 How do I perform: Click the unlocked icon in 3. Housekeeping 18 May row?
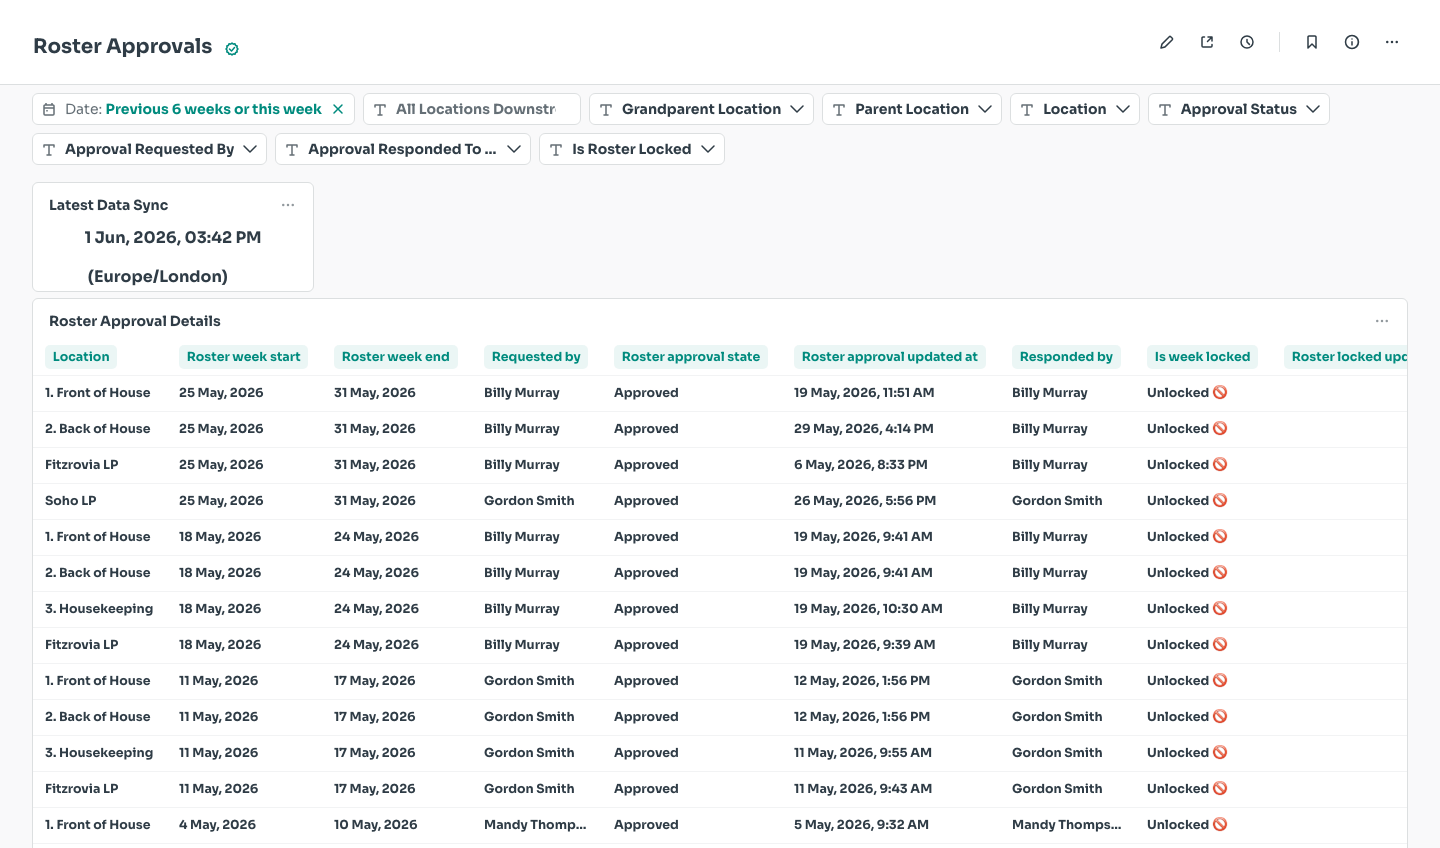point(1220,608)
